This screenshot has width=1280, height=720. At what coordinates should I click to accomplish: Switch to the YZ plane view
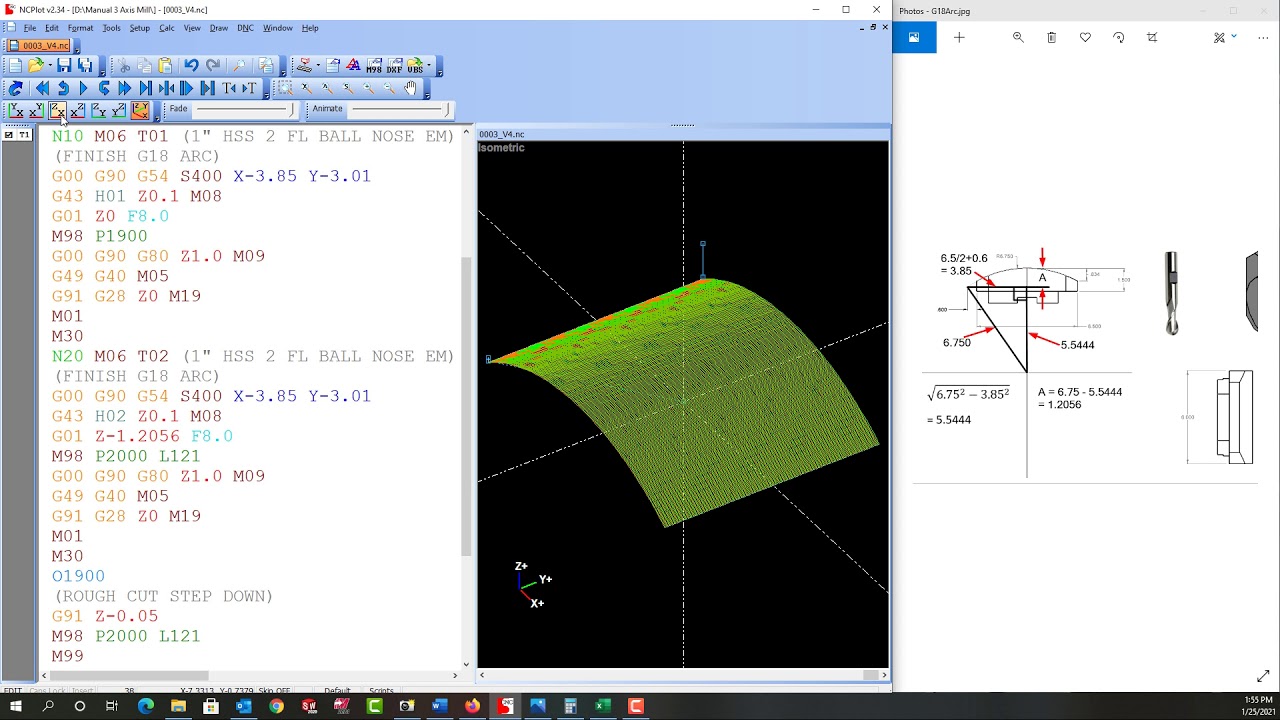point(119,110)
